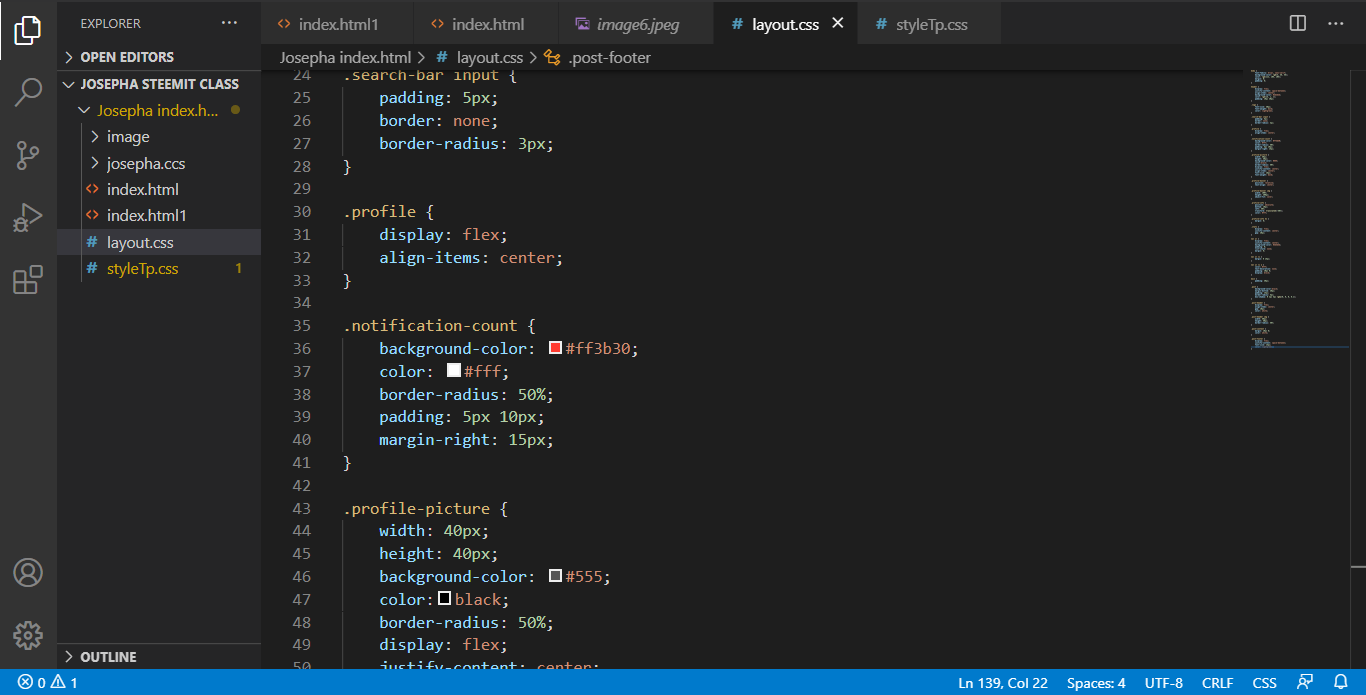Click the code minimap
The height and width of the screenshot is (695, 1366).
(x=1298, y=208)
